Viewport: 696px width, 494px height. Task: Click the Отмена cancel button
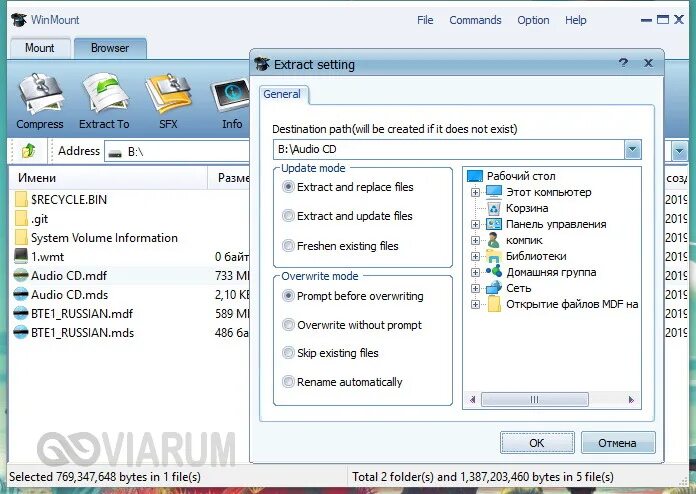pyautogui.click(x=617, y=443)
